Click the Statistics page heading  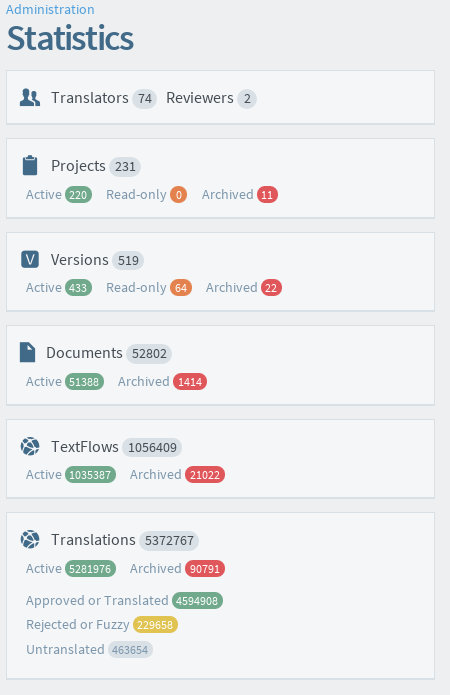click(x=70, y=38)
